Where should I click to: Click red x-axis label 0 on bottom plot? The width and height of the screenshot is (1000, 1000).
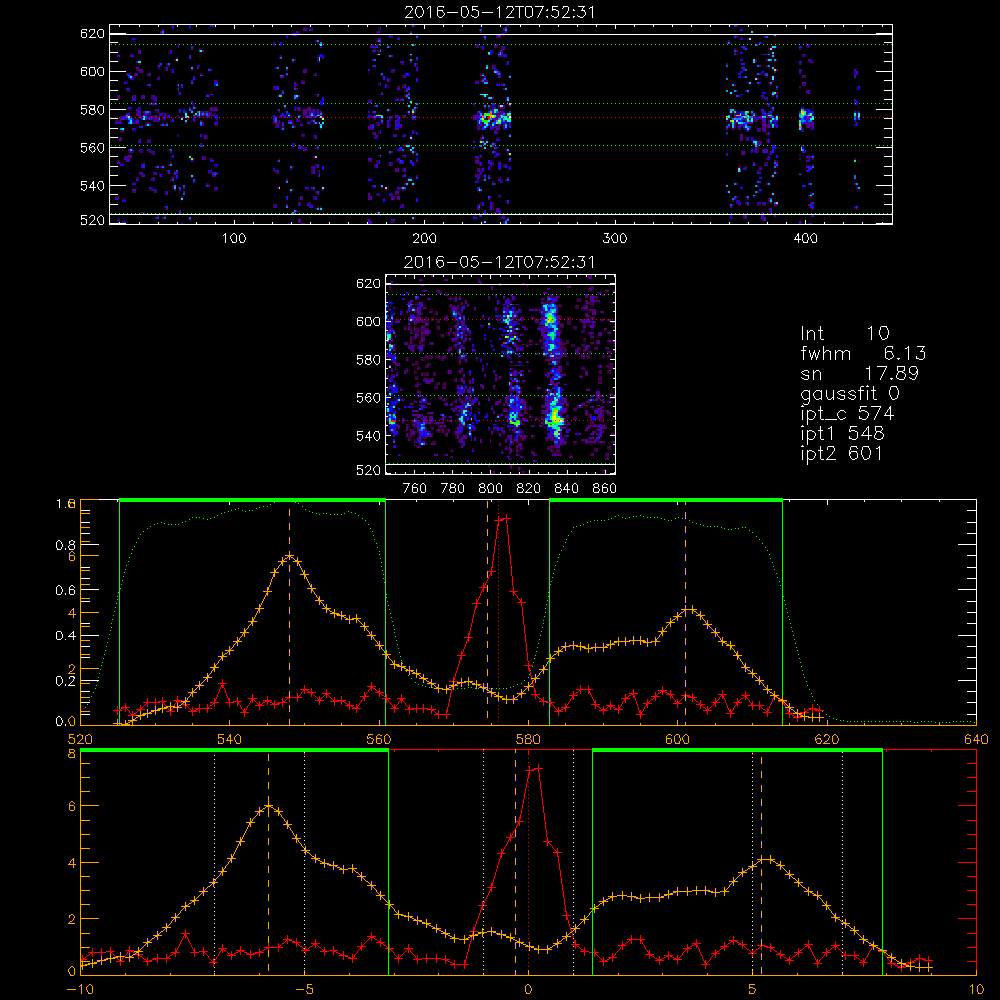pos(528,990)
